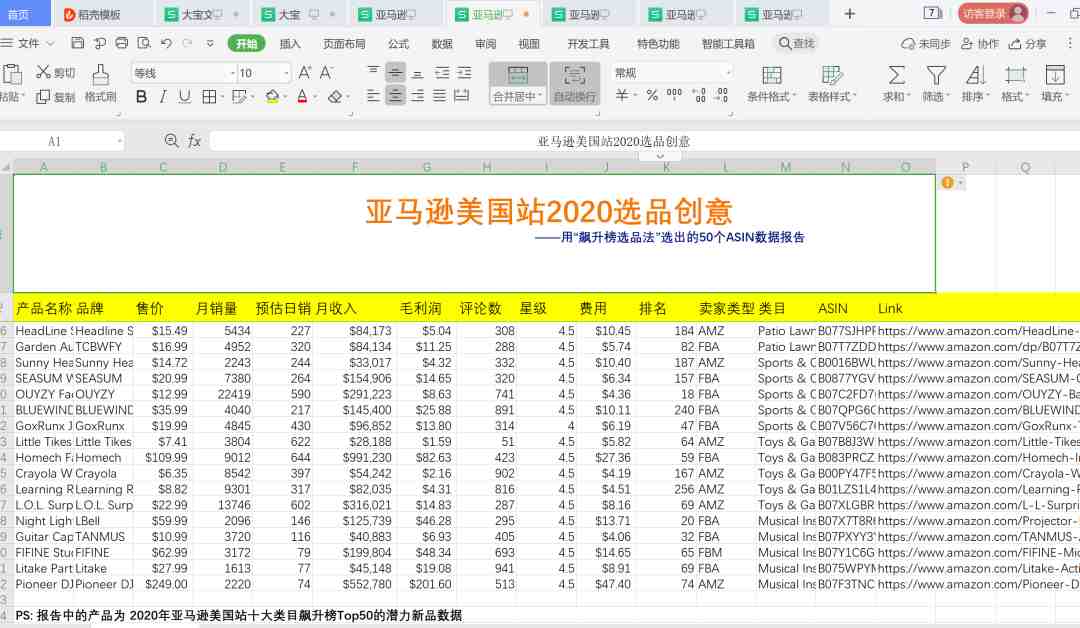
Task: Click the 查找 search button
Action: pyautogui.click(x=797, y=43)
